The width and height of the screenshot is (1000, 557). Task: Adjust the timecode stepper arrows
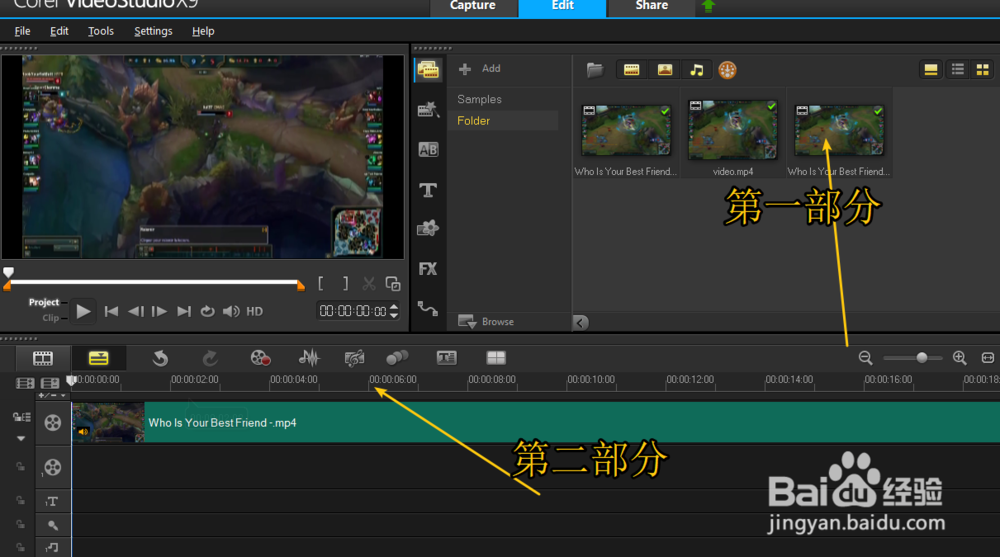[394, 311]
